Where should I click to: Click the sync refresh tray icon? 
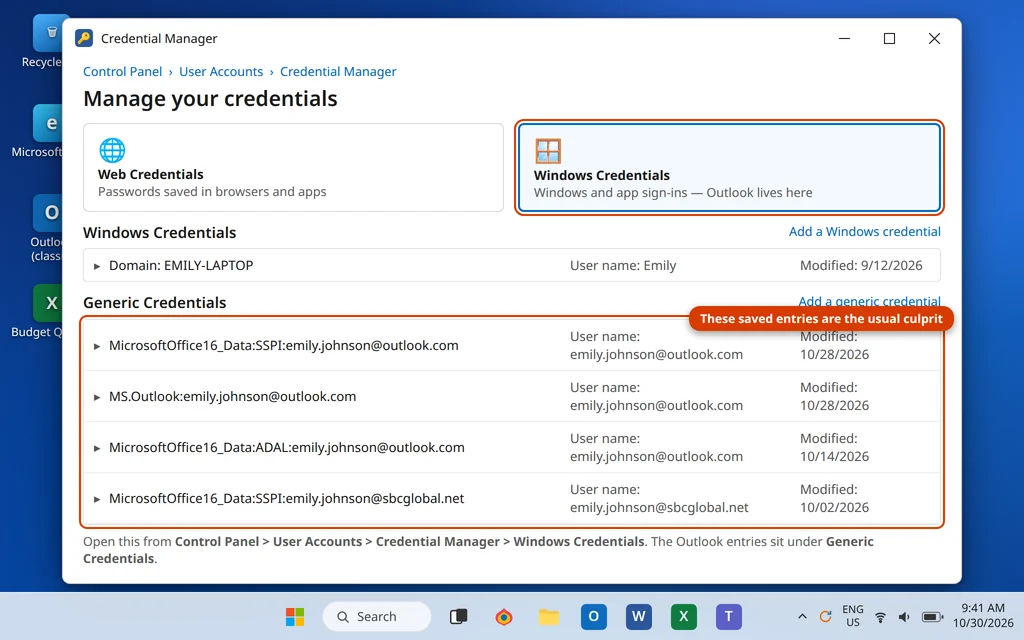(825, 616)
